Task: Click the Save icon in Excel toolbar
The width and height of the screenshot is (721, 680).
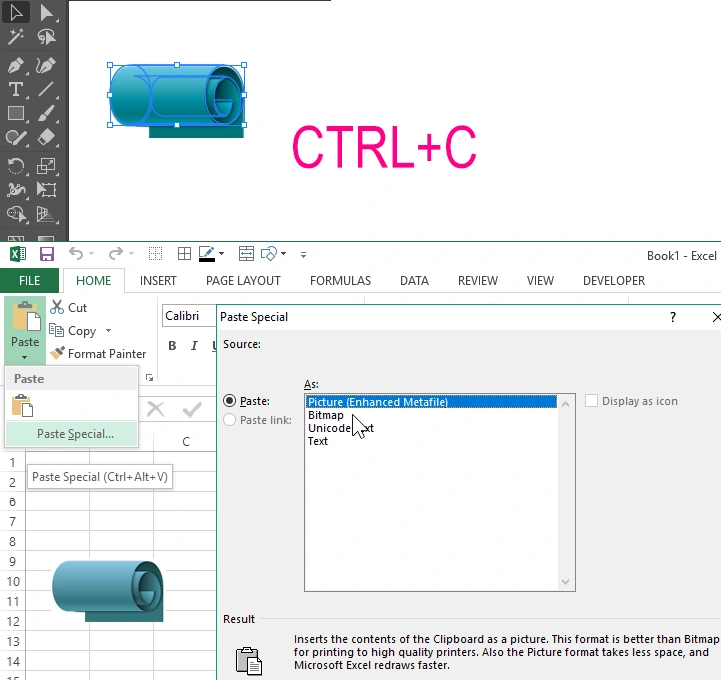Action: click(46, 254)
